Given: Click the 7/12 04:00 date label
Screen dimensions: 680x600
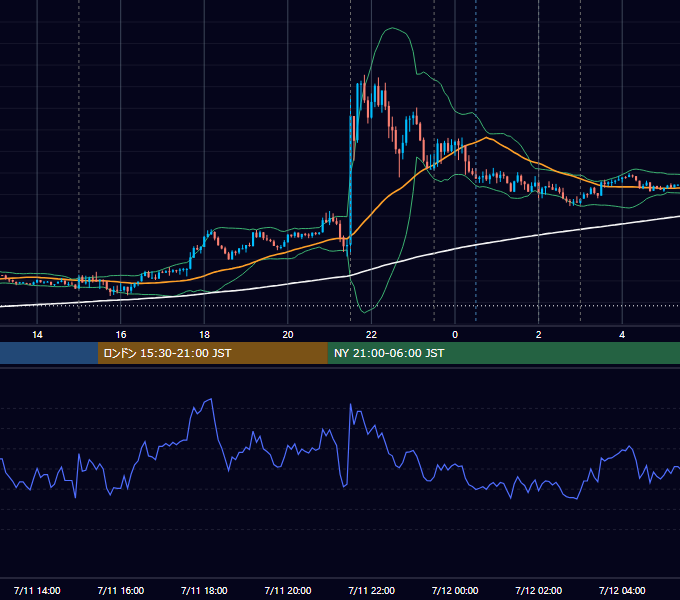Looking at the screenshot, I should click(x=622, y=590).
